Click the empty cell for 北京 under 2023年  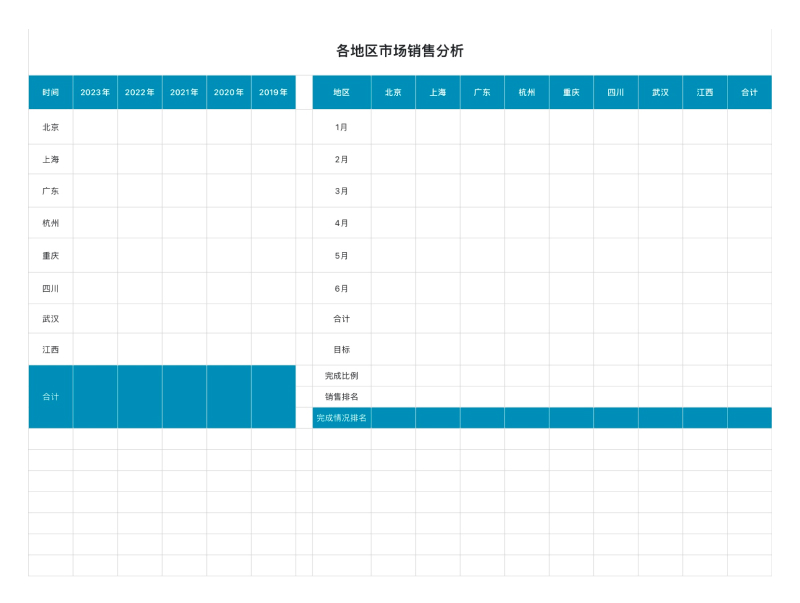95,127
